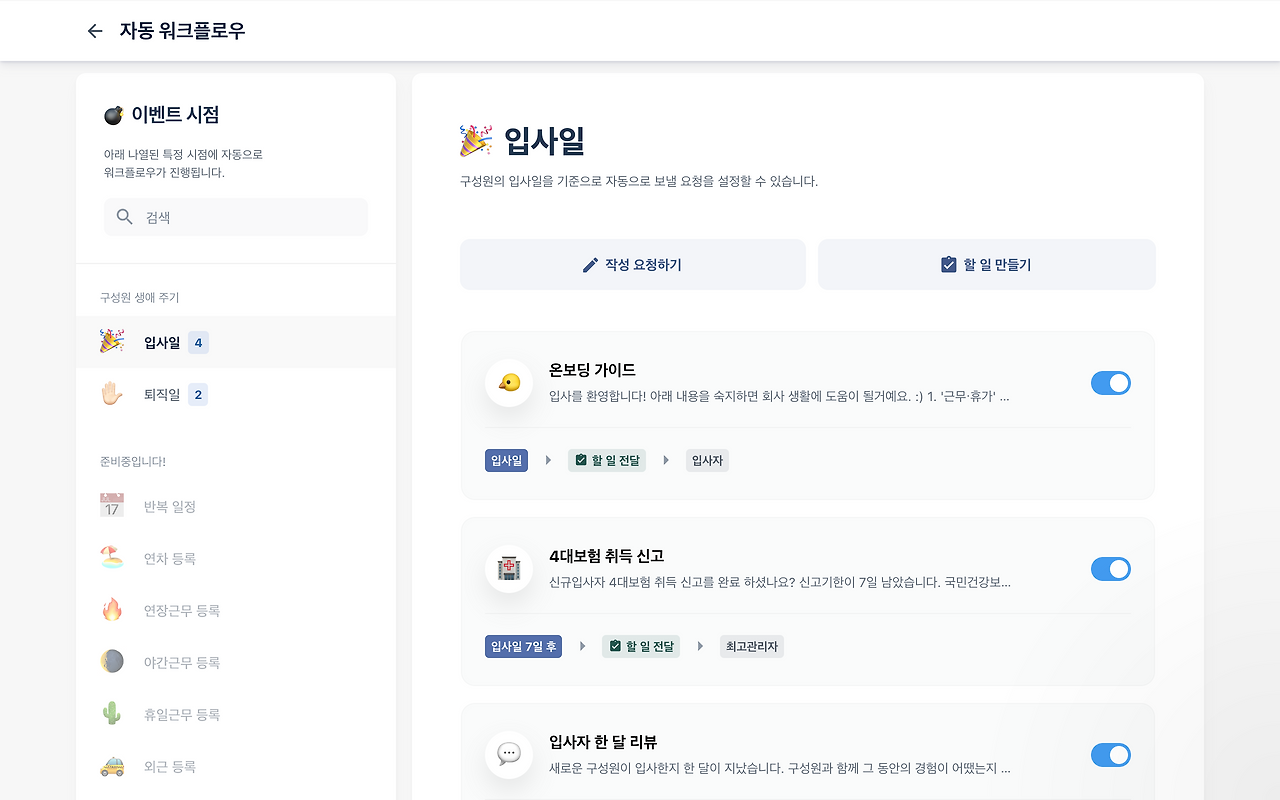
Task: Click the taxi icon for 외근 등록
Action: pyautogui.click(x=112, y=766)
